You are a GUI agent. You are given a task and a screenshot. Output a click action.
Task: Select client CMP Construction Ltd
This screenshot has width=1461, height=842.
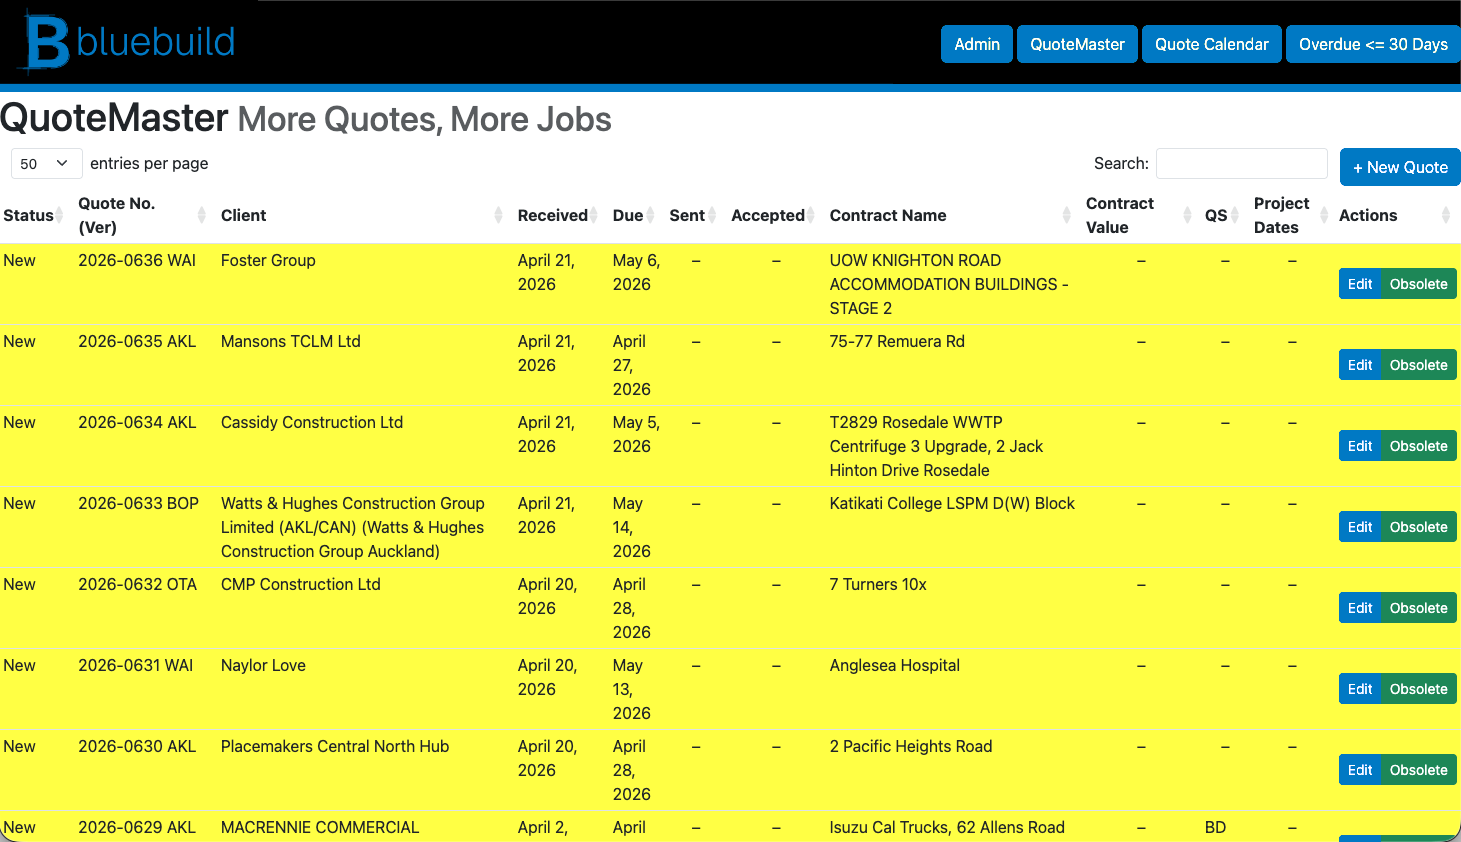(301, 584)
